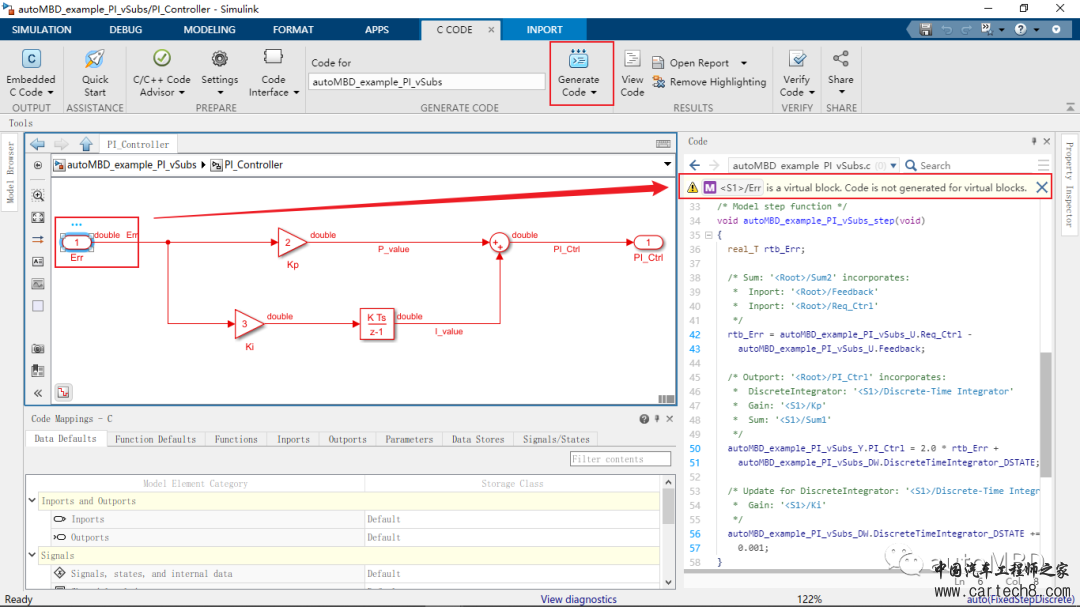The image size is (1080, 607).
Task: Open the Model Browser side panel
Action: 10,172
